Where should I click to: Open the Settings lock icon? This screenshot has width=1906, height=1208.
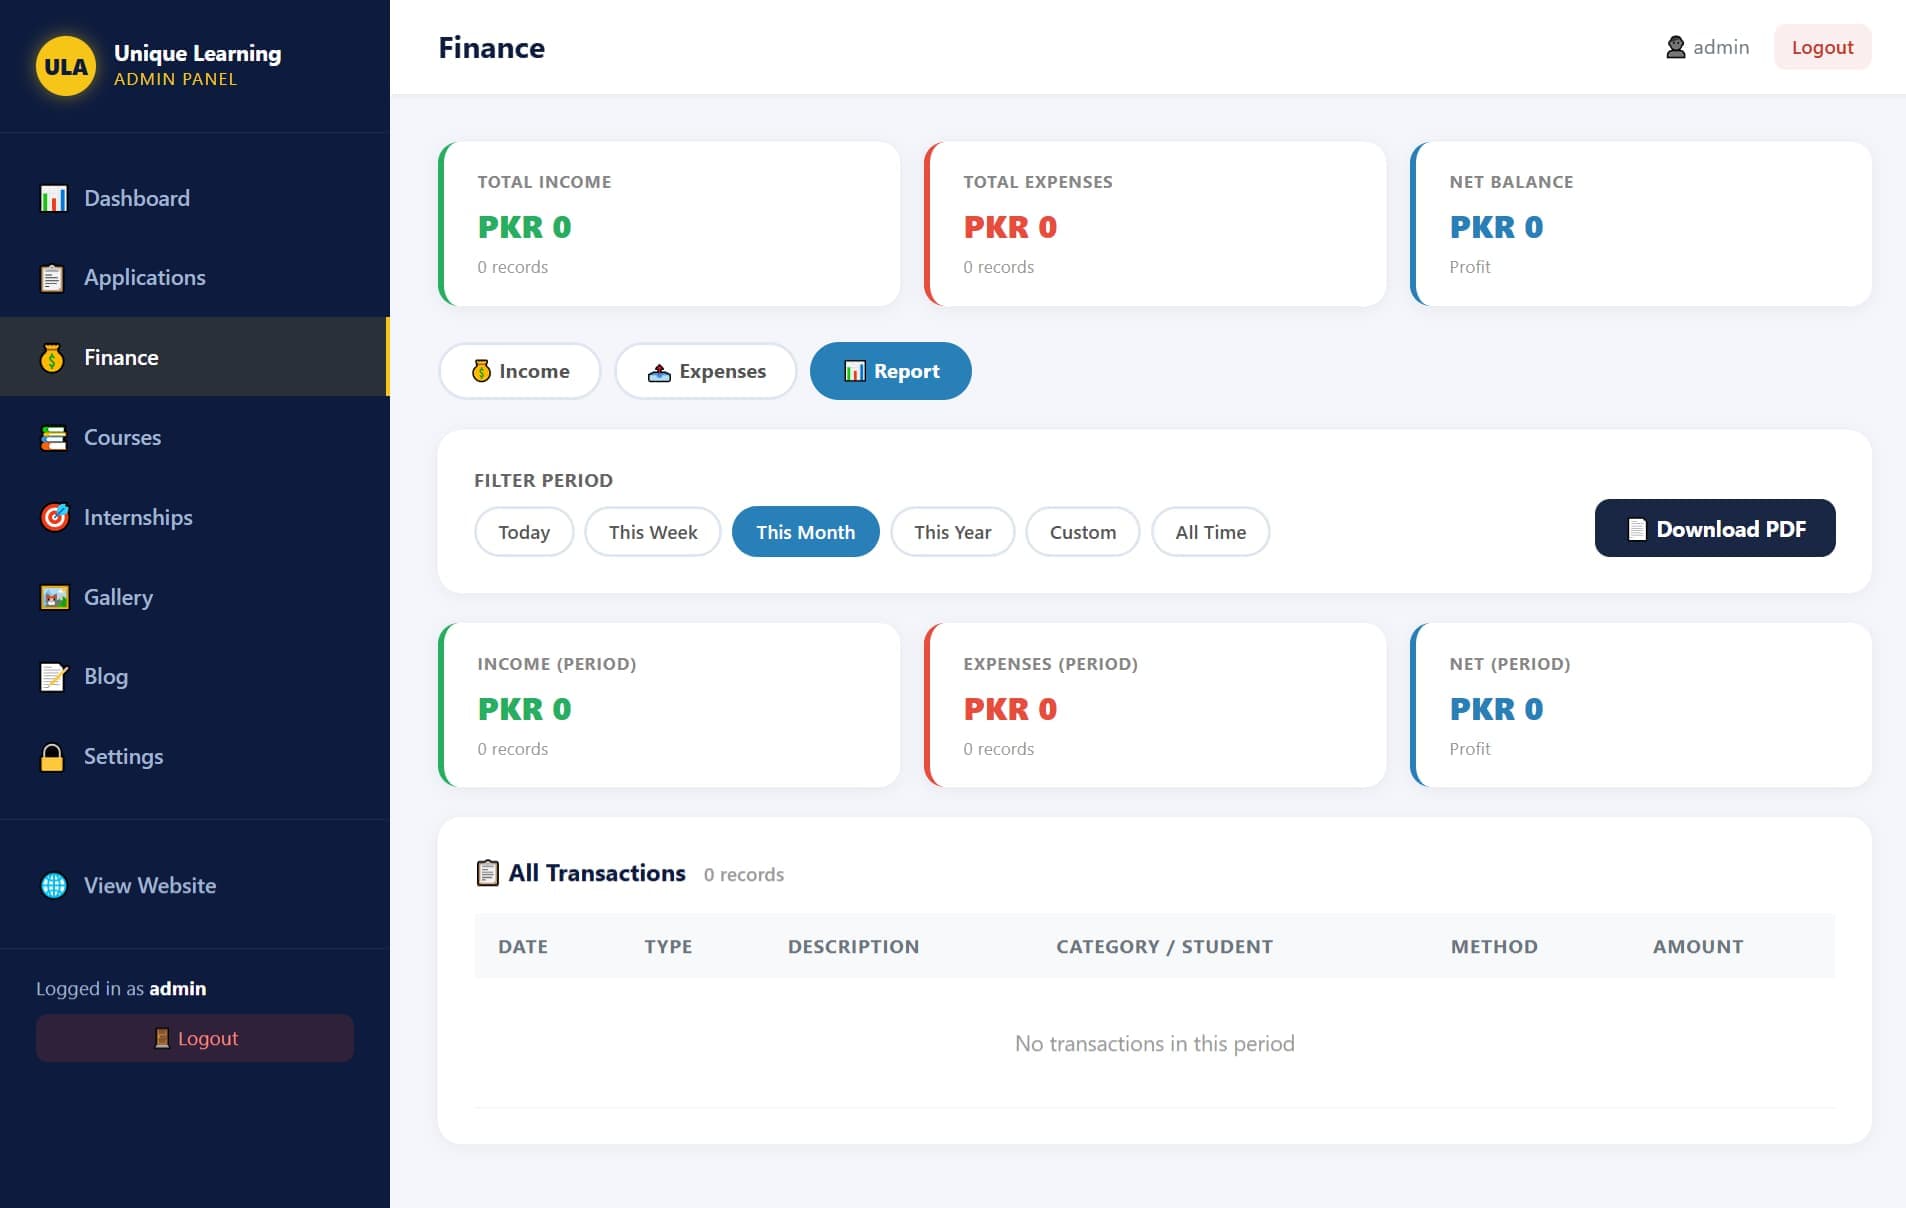tap(52, 757)
